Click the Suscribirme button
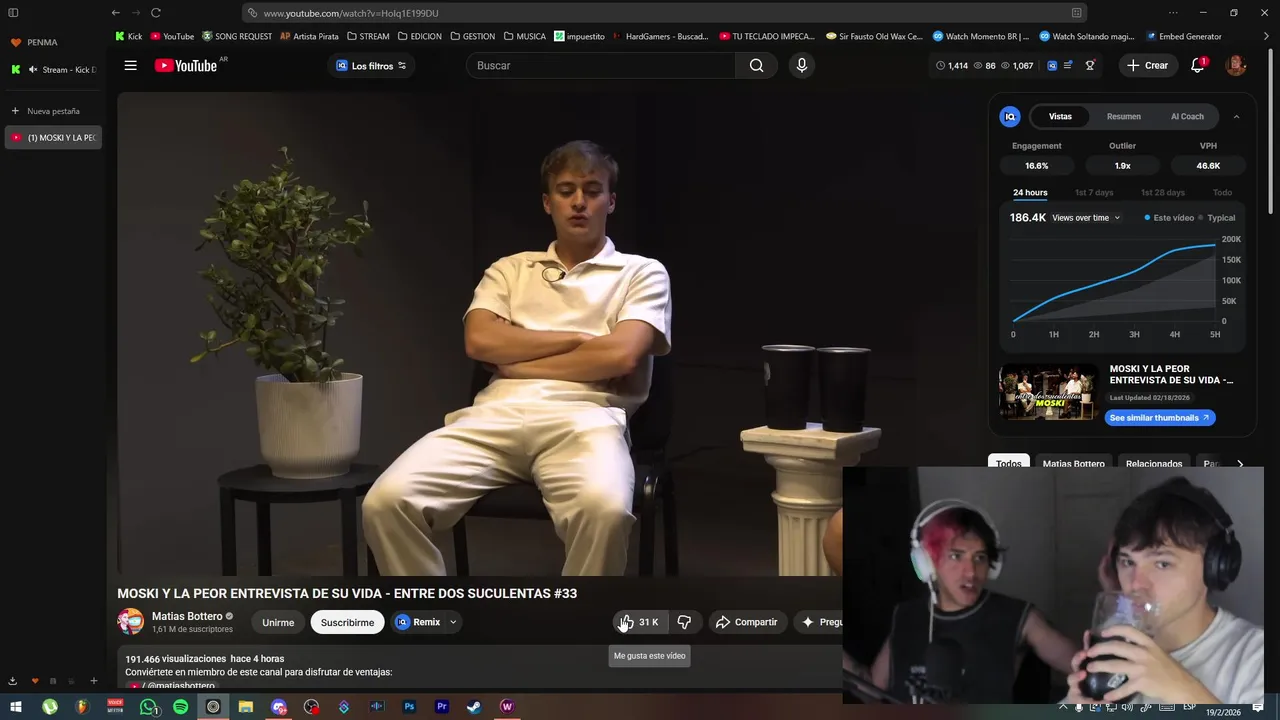1280x720 pixels. (347, 622)
